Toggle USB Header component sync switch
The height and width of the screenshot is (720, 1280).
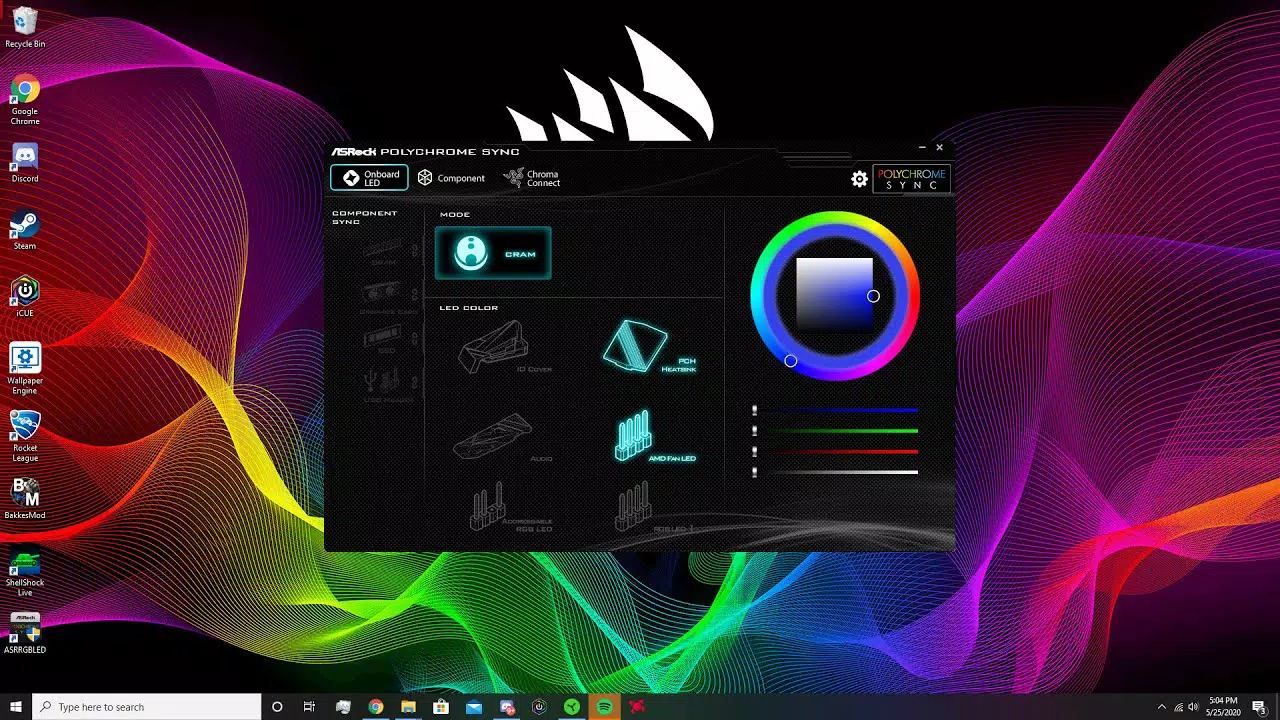pyautogui.click(x=415, y=380)
